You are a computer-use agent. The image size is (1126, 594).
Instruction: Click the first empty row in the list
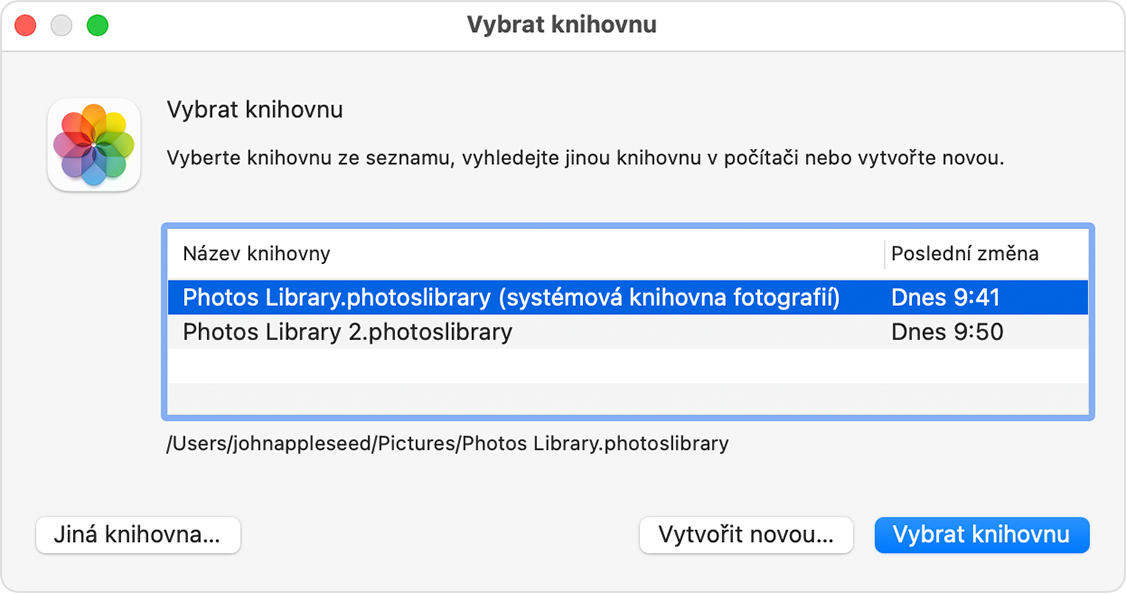point(627,365)
